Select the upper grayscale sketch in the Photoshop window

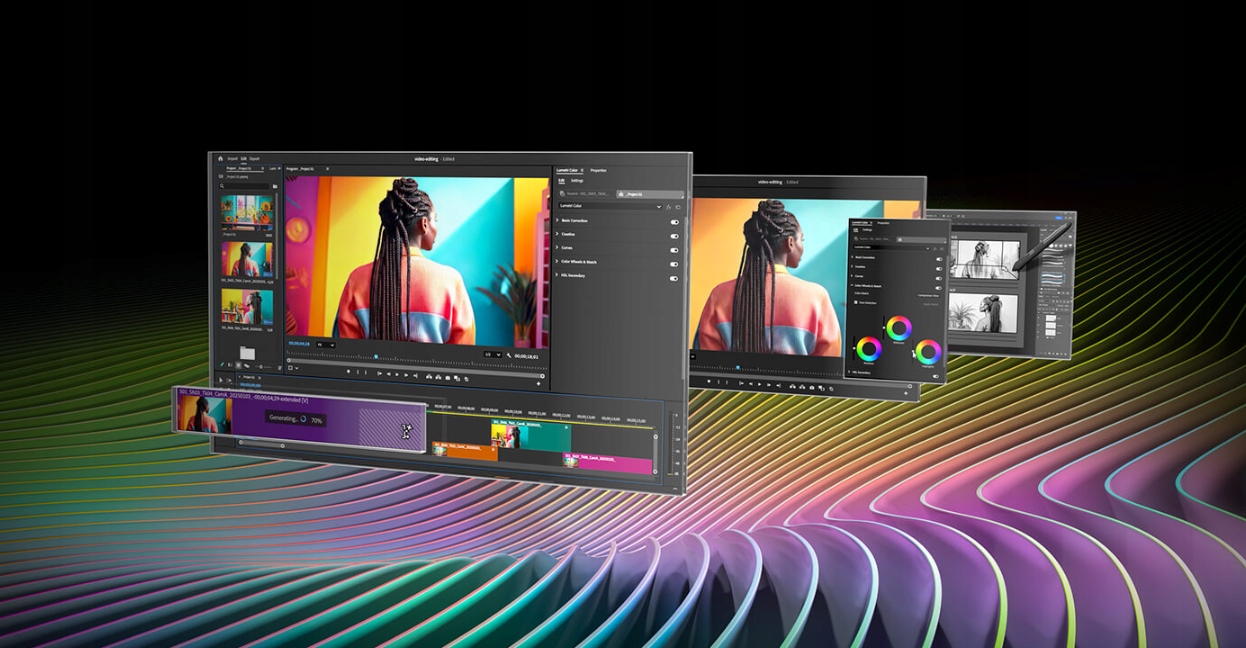984,258
